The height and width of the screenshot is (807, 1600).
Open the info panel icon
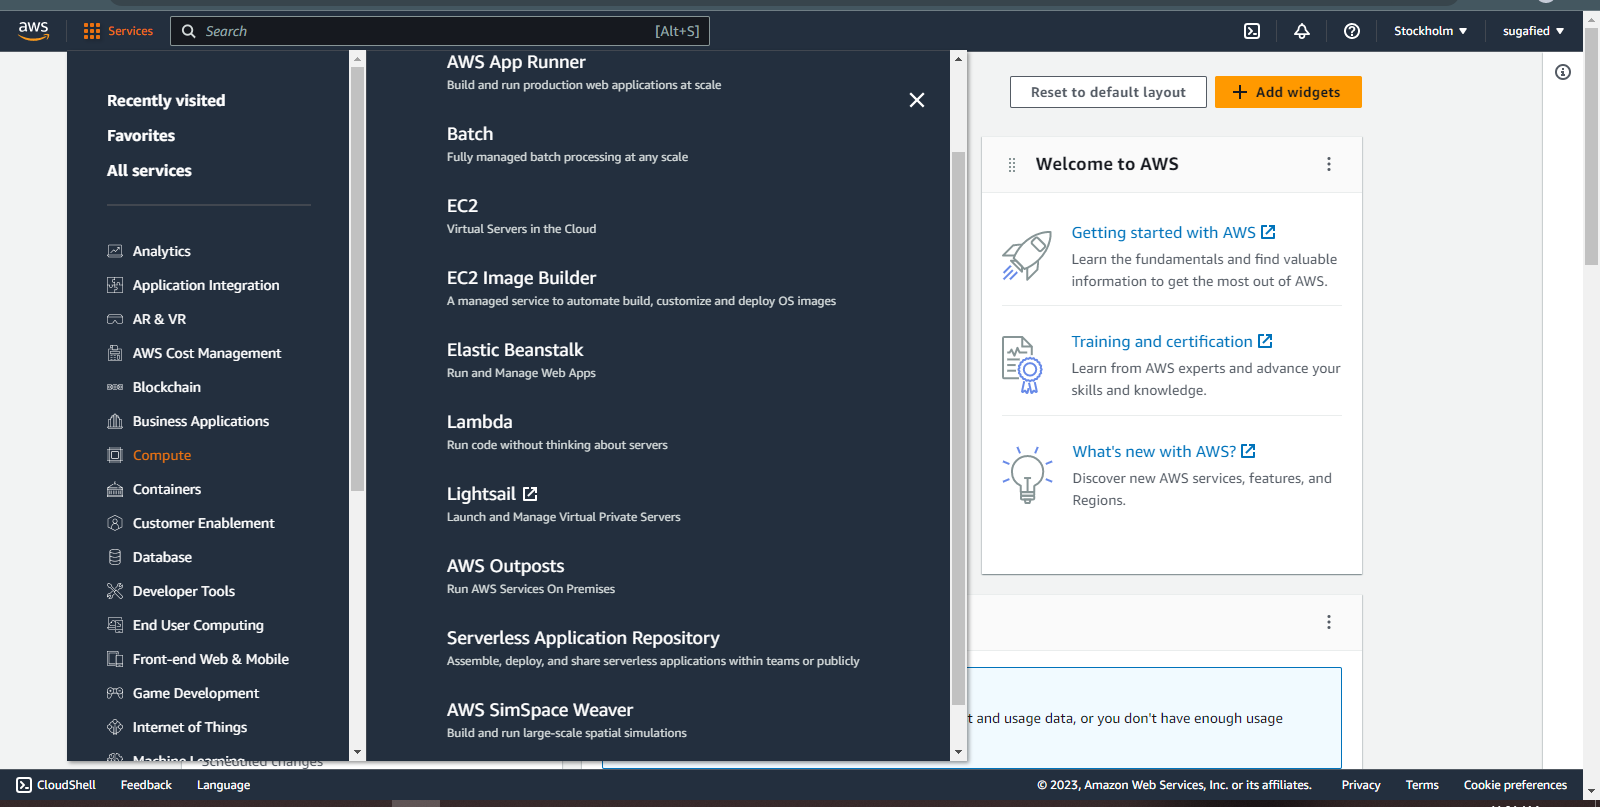tap(1563, 72)
